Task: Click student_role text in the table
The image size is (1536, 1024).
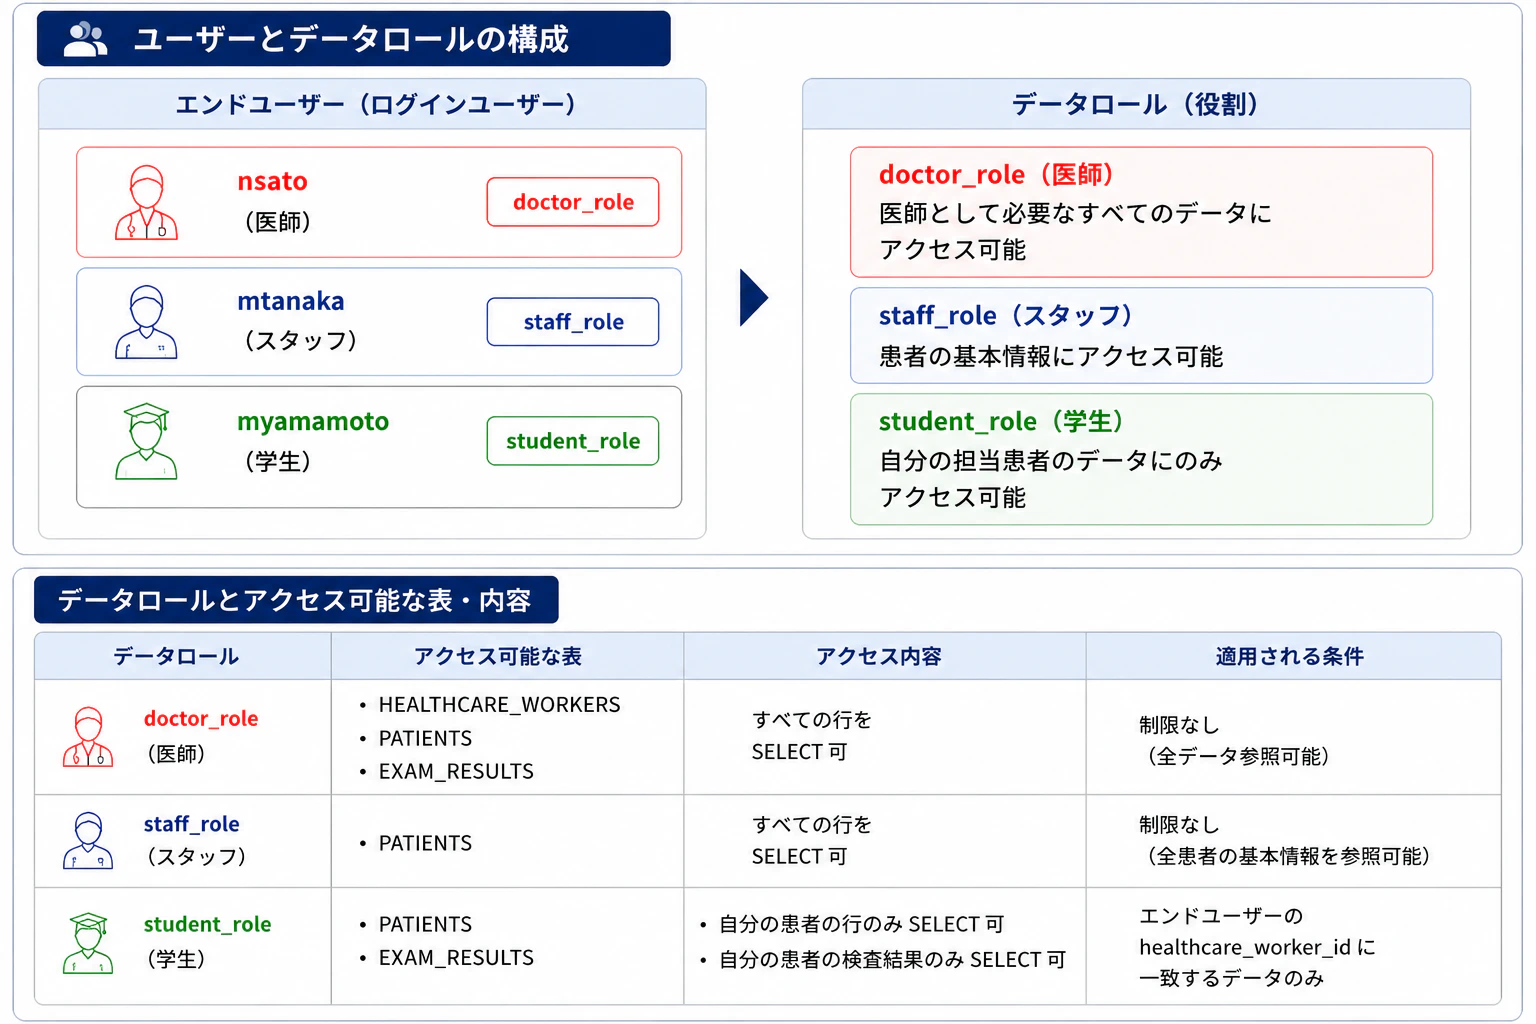Action: (208, 924)
